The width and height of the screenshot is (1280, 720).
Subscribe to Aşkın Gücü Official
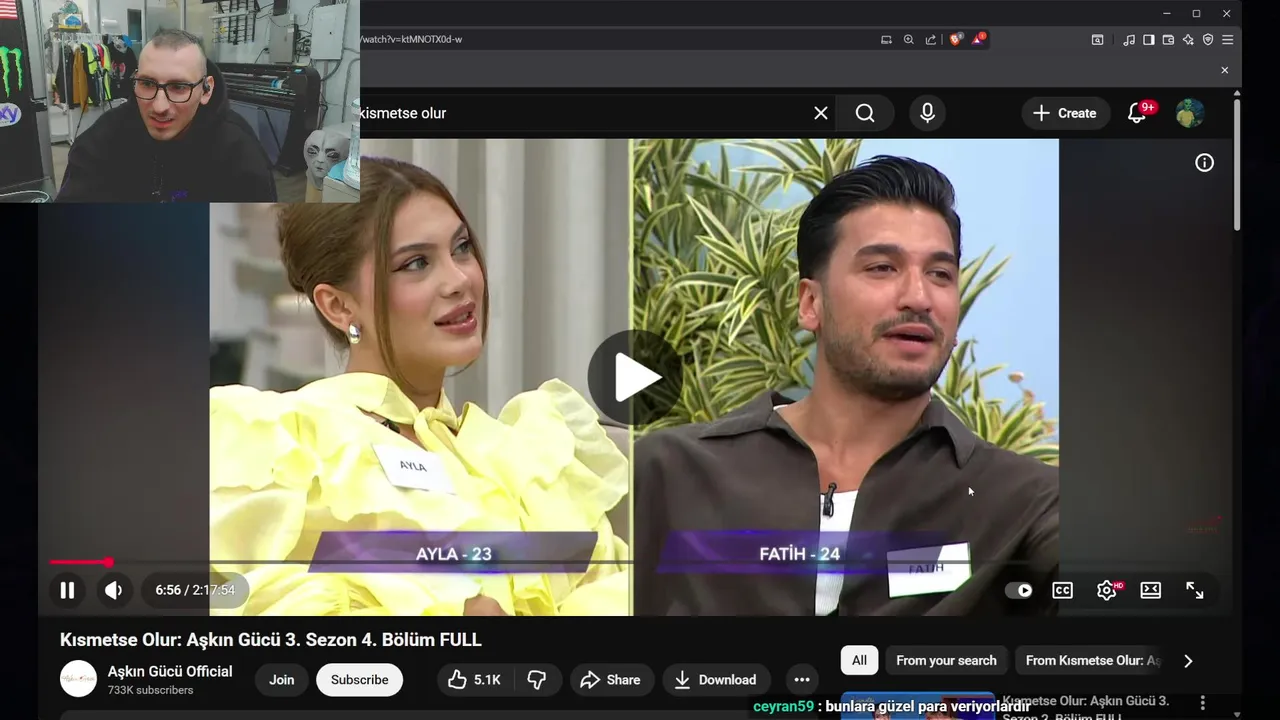click(359, 680)
